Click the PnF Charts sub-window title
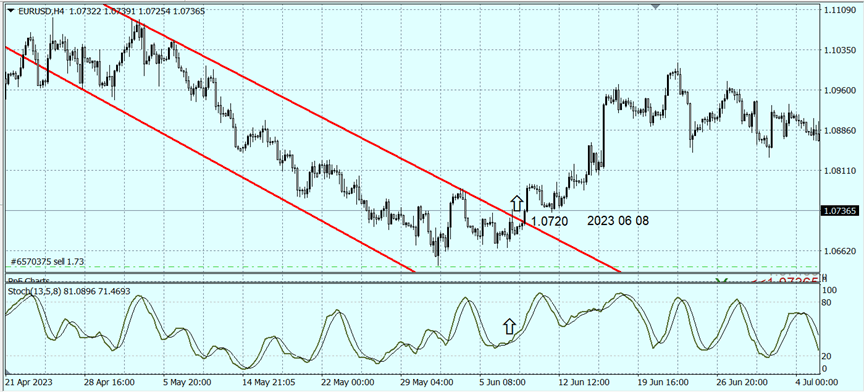 [28, 281]
